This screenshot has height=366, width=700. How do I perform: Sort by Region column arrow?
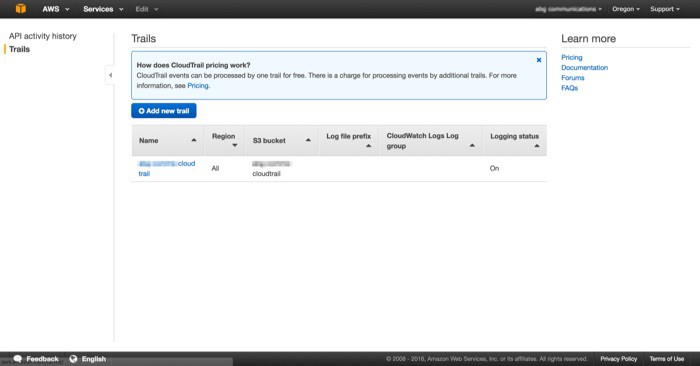[x=234, y=145]
